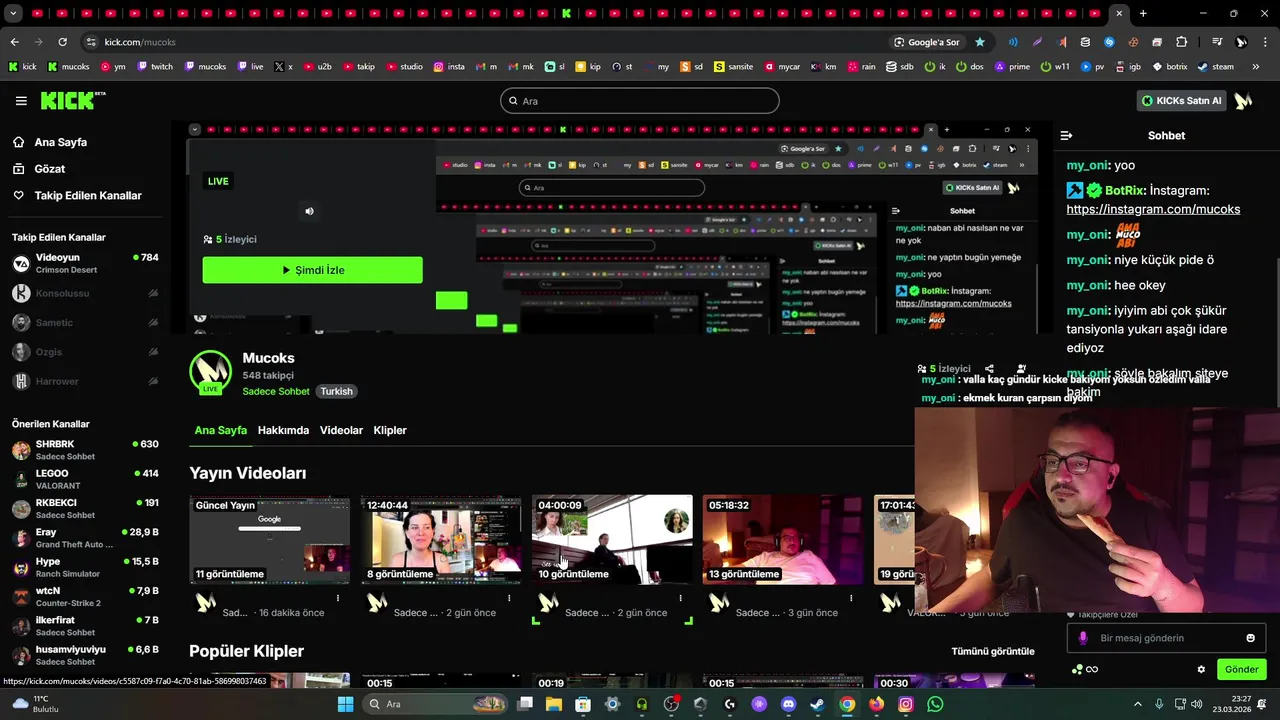This screenshot has height=720, width=1280.
Task: Open Takip Edilen Kanallar in sidebar
Action: [87, 196]
